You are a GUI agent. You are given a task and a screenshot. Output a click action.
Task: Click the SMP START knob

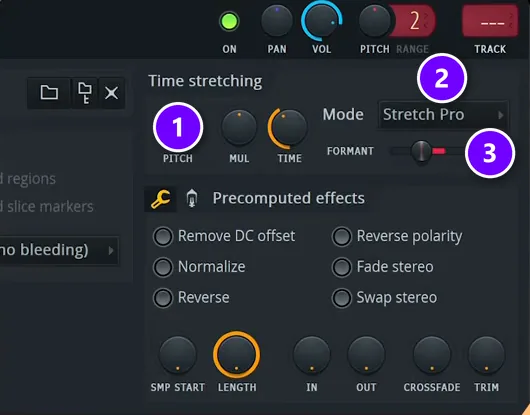click(178, 355)
